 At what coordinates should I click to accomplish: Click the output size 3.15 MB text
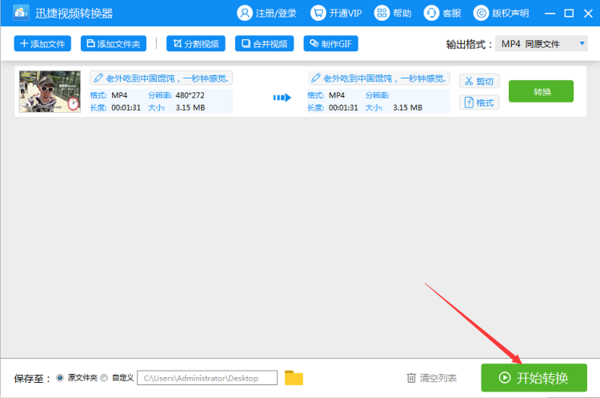(408, 108)
